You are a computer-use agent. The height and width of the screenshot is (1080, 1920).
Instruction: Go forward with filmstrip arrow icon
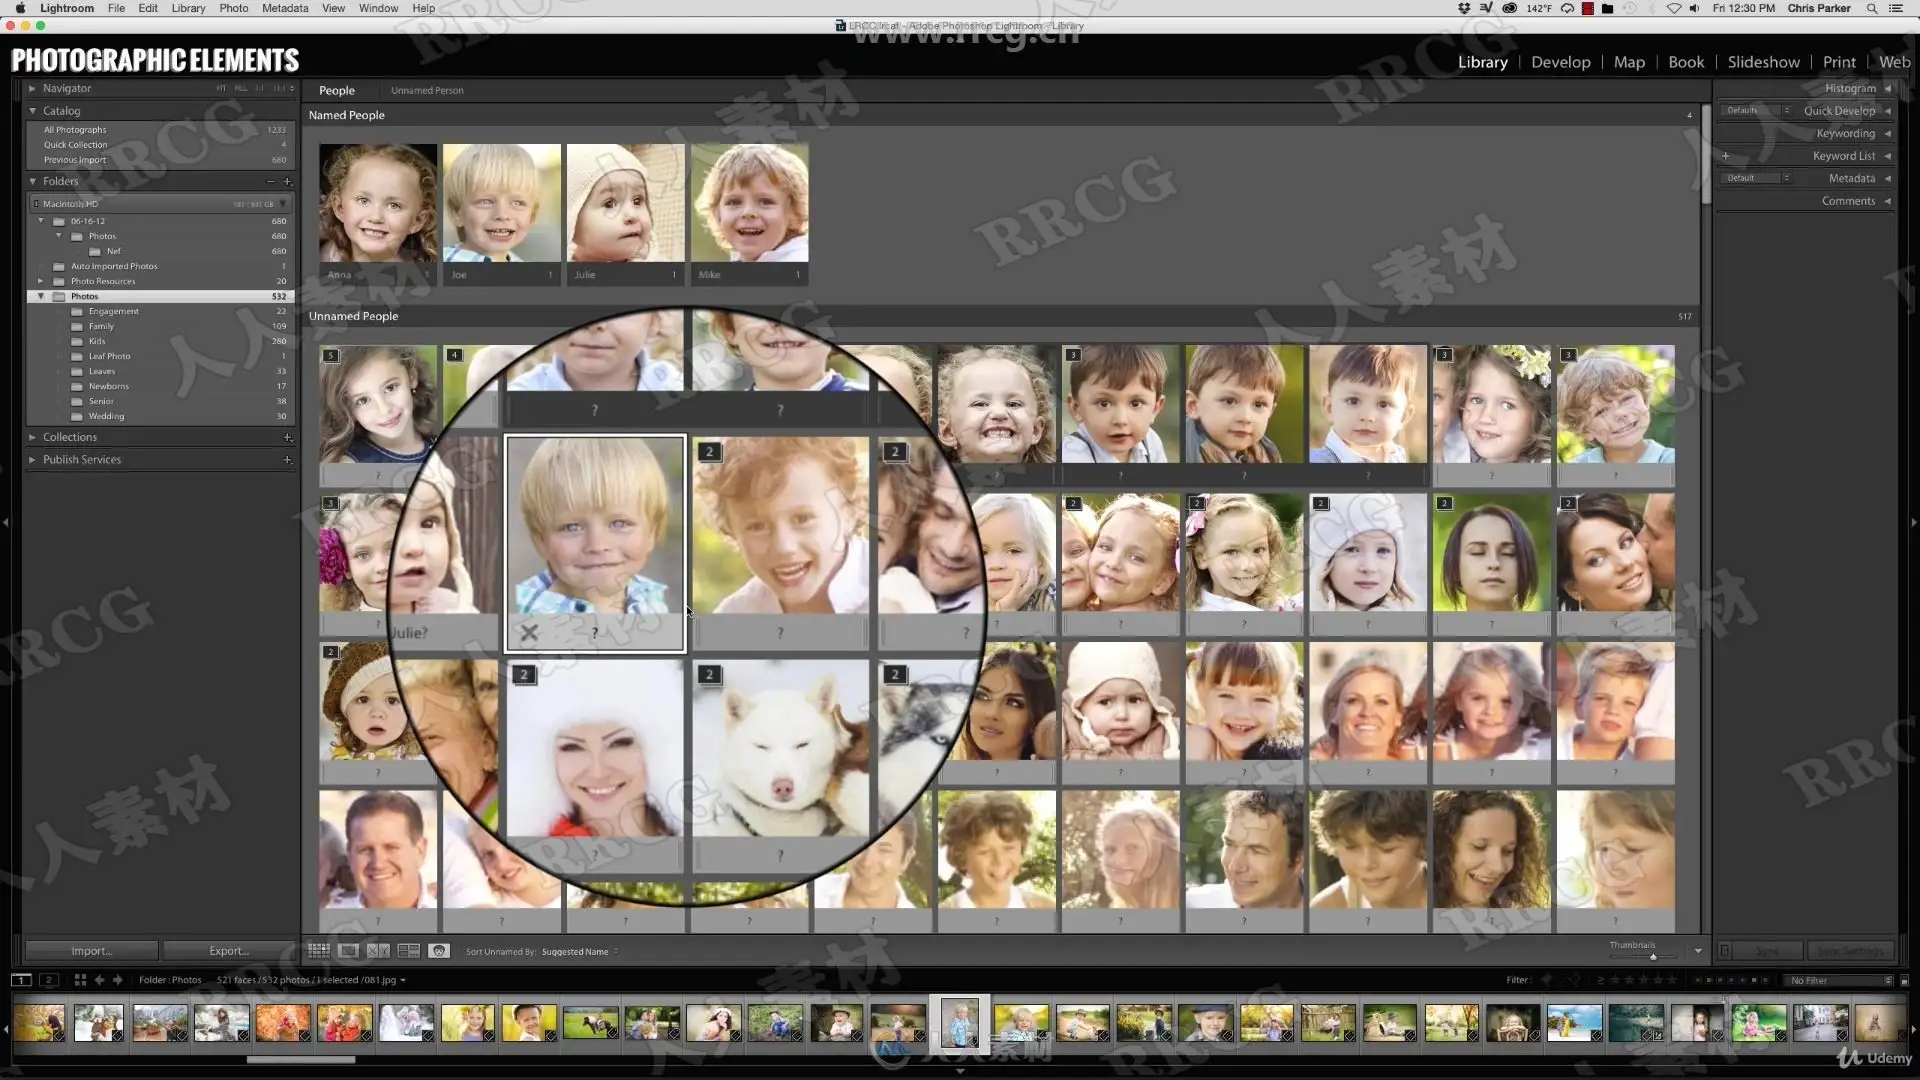point(118,980)
